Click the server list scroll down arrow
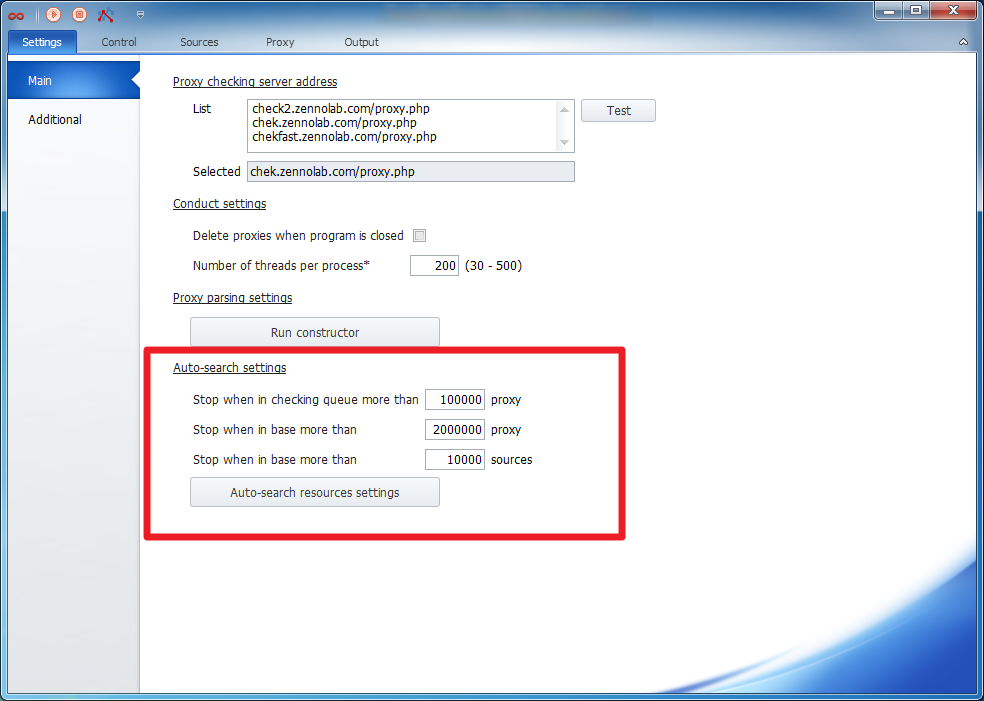This screenshot has width=984, height=701. [x=564, y=142]
